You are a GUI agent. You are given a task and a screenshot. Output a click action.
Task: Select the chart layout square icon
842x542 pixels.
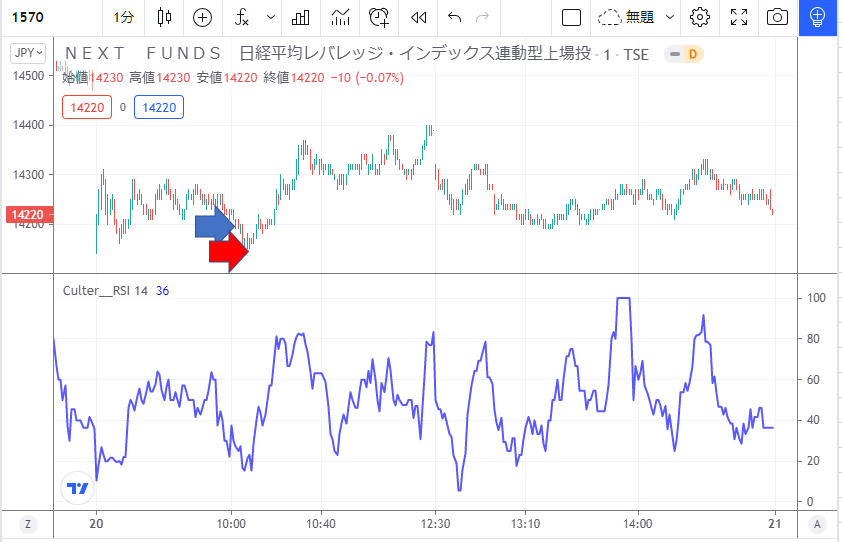pos(571,17)
